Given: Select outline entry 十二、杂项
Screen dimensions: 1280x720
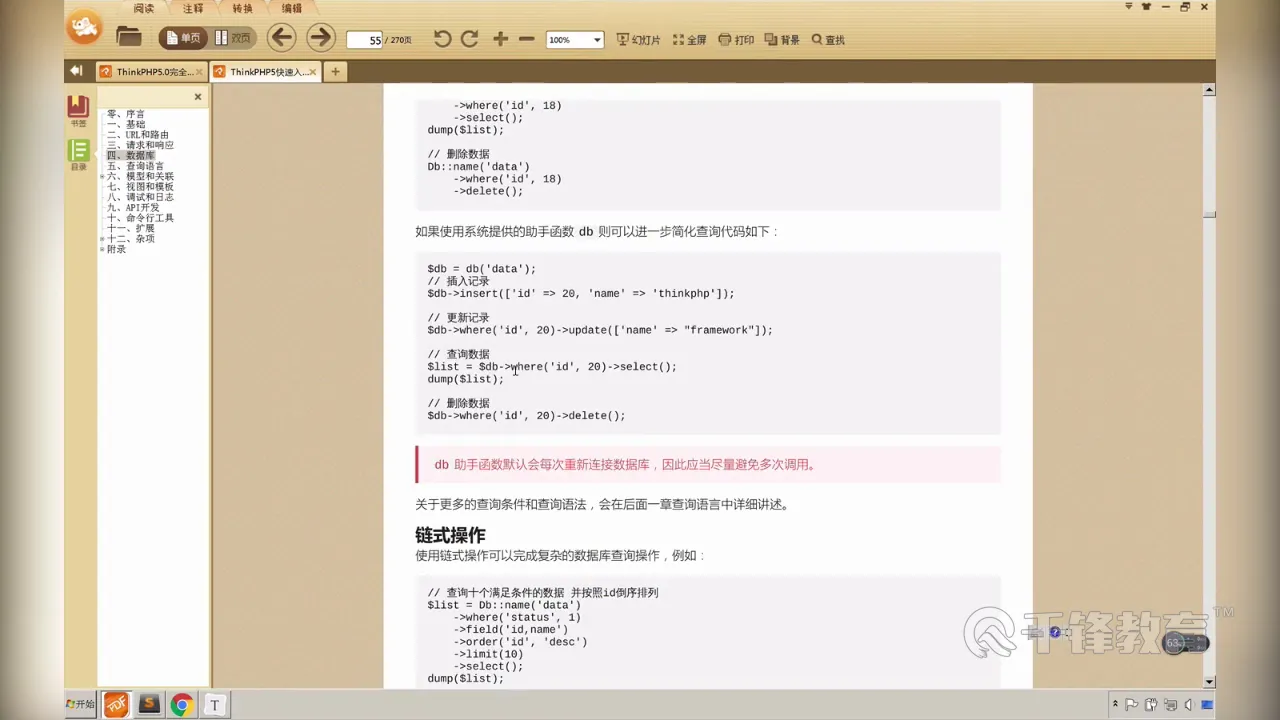Looking at the screenshot, I should pos(131,239).
